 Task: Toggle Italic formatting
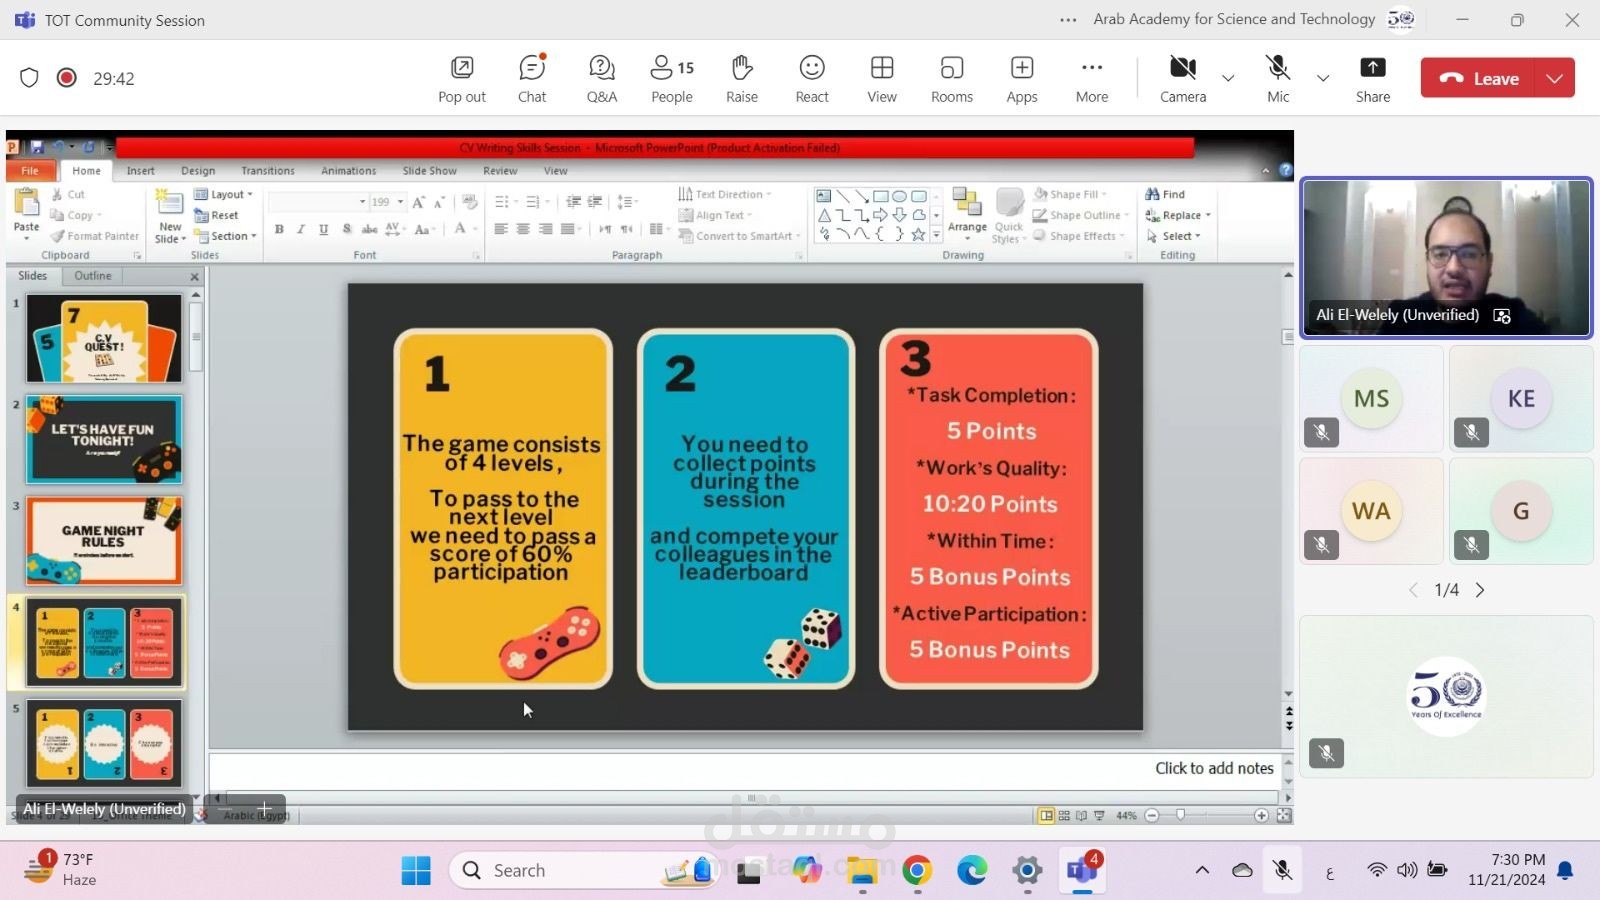click(x=301, y=229)
